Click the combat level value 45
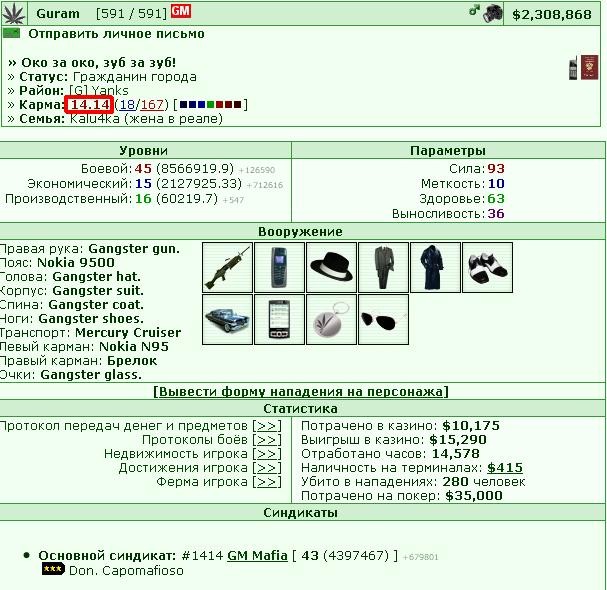 tap(143, 169)
